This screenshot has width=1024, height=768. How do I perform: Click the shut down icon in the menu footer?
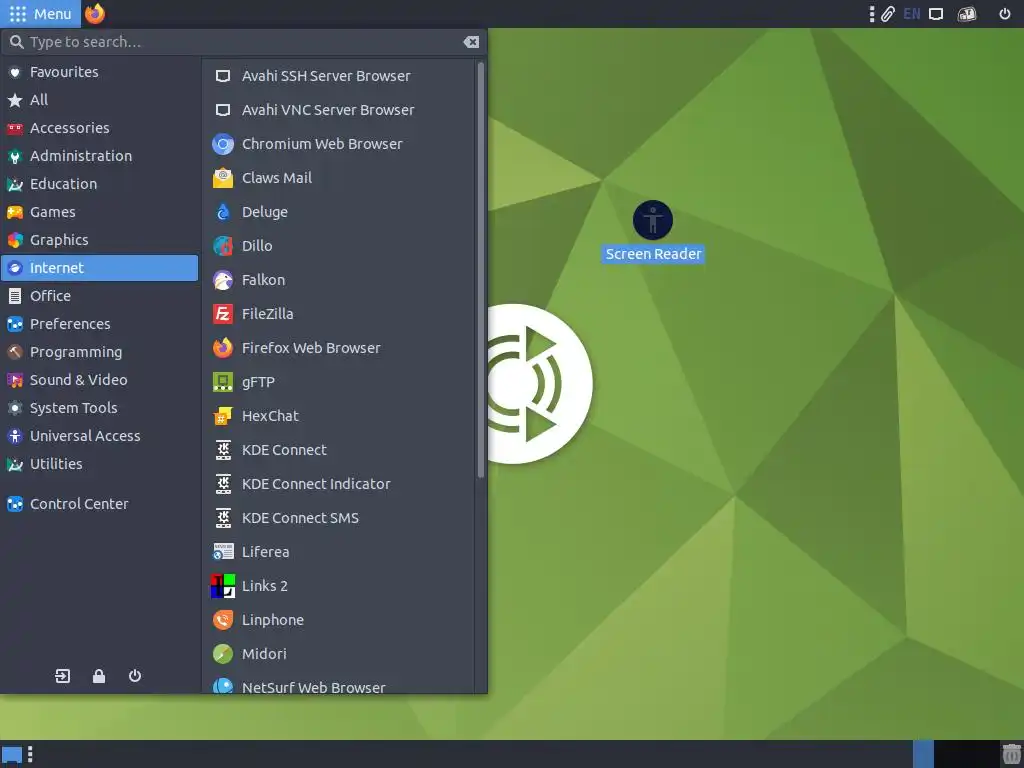tap(135, 675)
